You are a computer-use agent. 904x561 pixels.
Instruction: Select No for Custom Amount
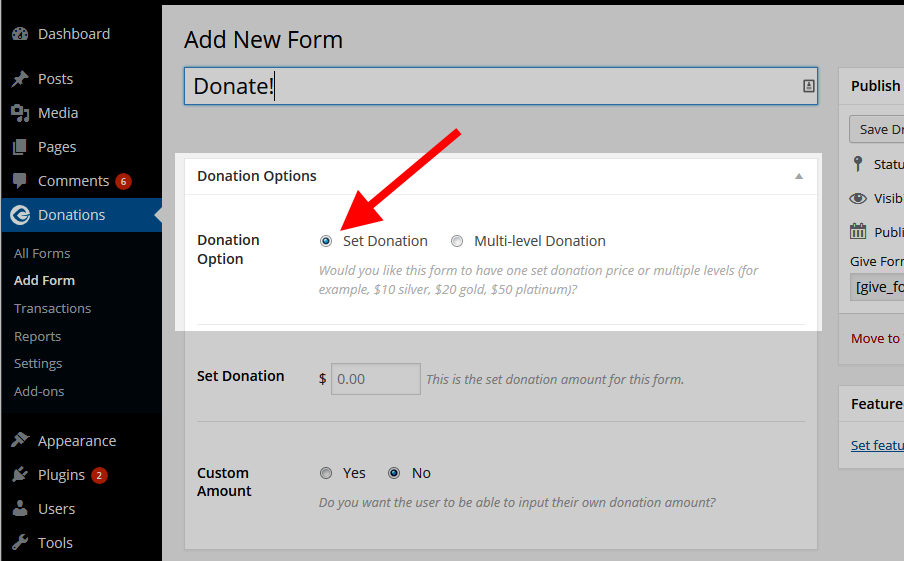point(394,473)
